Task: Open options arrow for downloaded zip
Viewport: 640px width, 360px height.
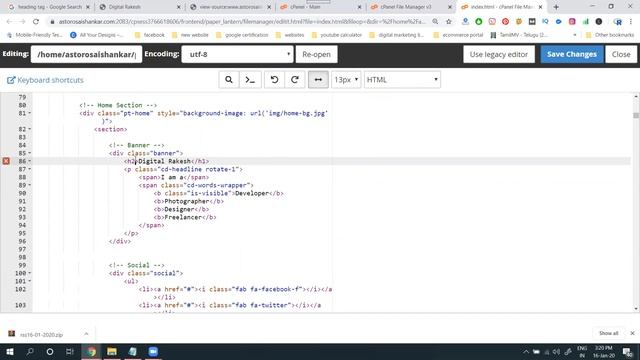Action: [86, 334]
